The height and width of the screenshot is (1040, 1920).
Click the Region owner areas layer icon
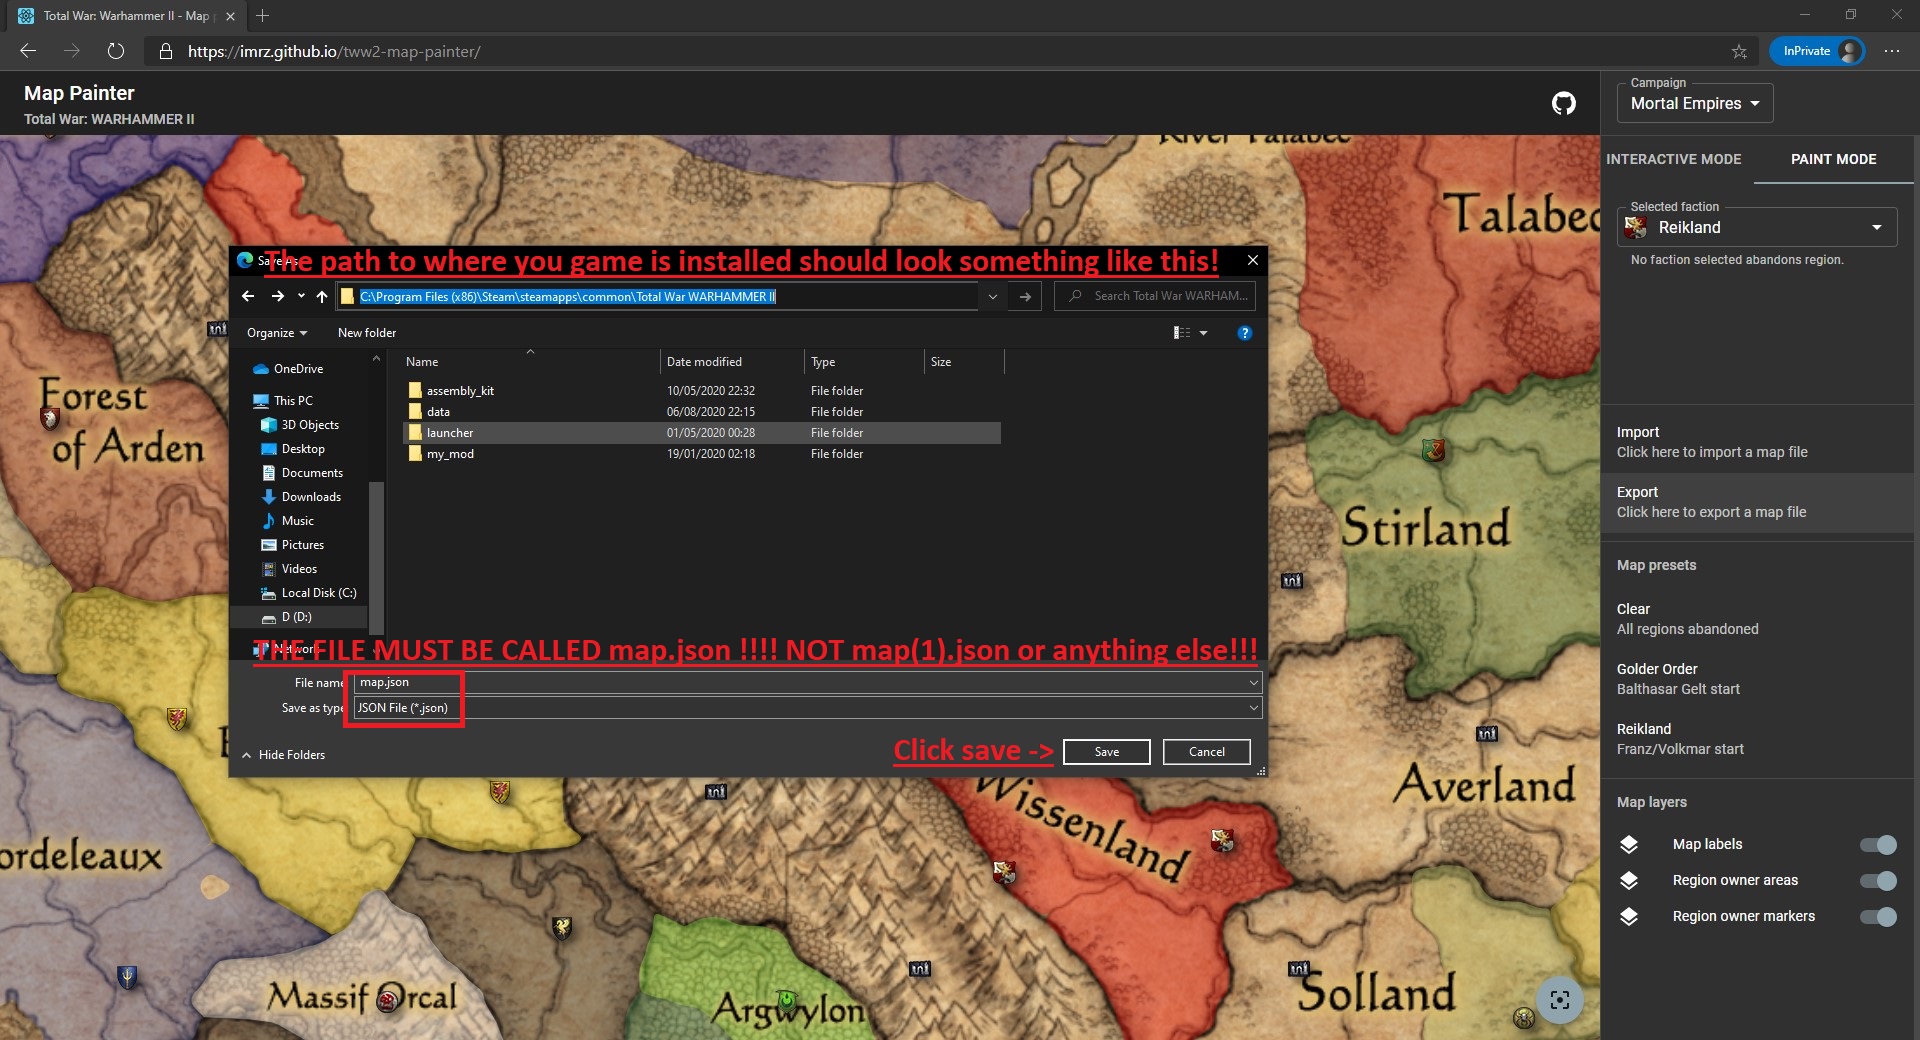pyautogui.click(x=1629, y=880)
